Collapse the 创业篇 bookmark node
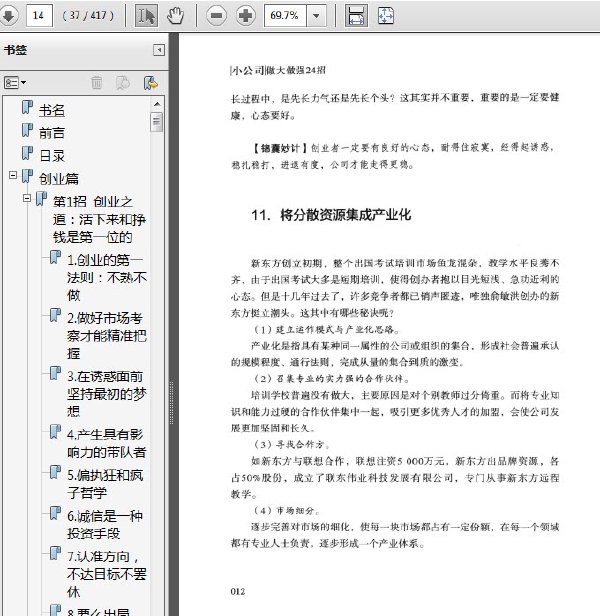The image size is (600, 616). click(x=13, y=175)
